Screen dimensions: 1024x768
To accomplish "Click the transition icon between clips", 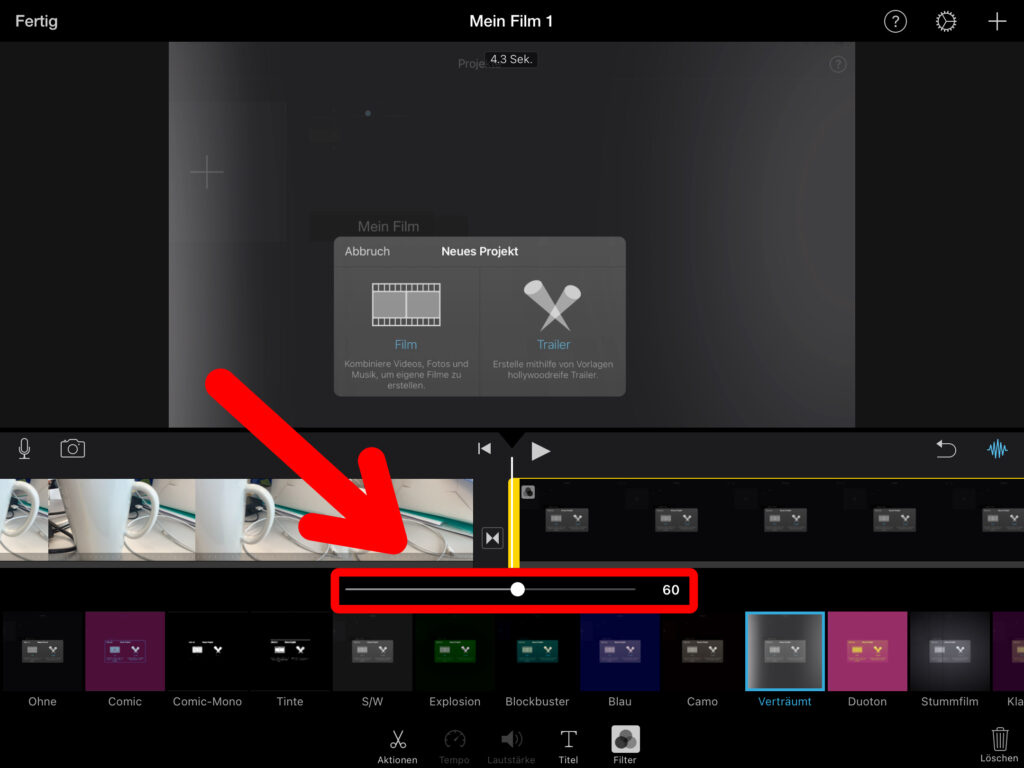I will click(492, 538).
